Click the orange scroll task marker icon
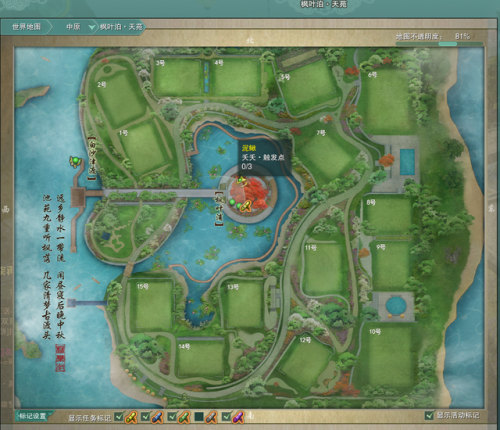500x430 pixels. click(131, 417)
